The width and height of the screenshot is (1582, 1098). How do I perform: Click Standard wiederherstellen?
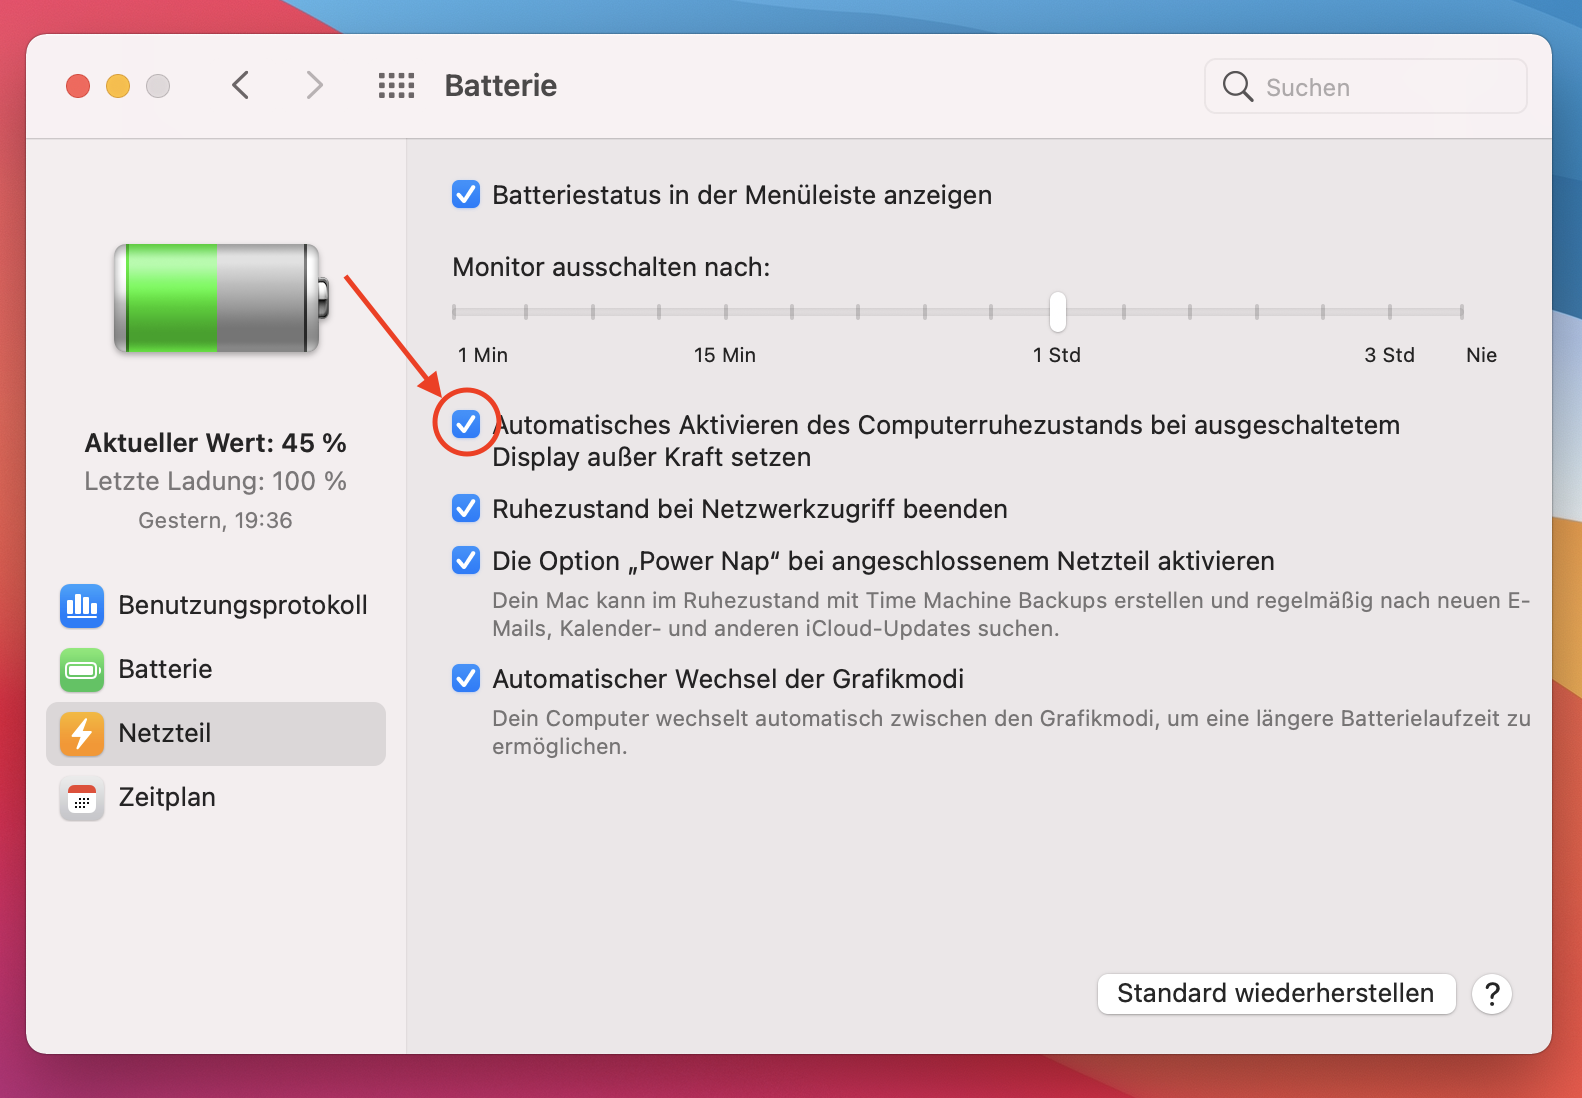point(1276,994)
